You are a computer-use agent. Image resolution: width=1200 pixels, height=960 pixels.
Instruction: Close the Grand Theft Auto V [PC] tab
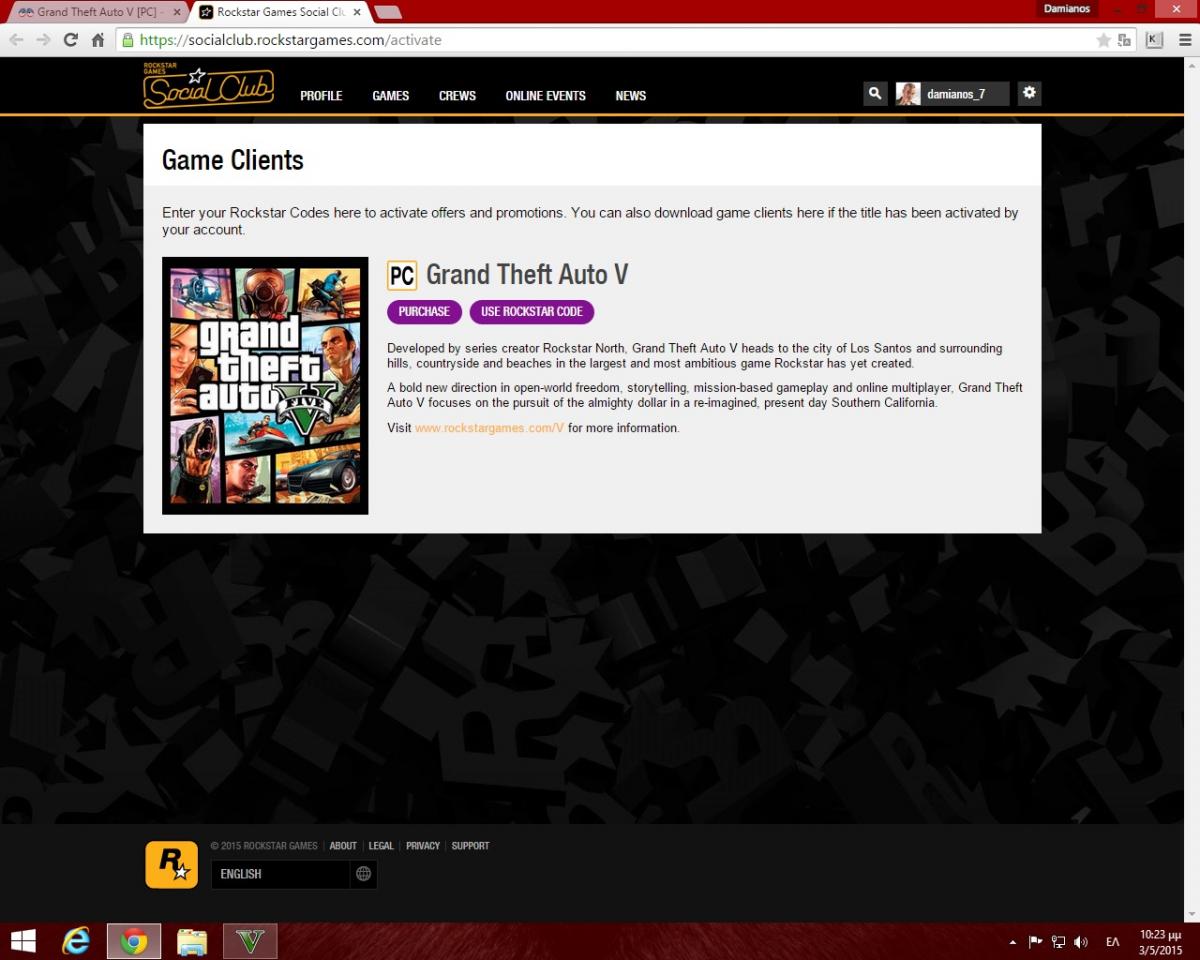(176, 12)
